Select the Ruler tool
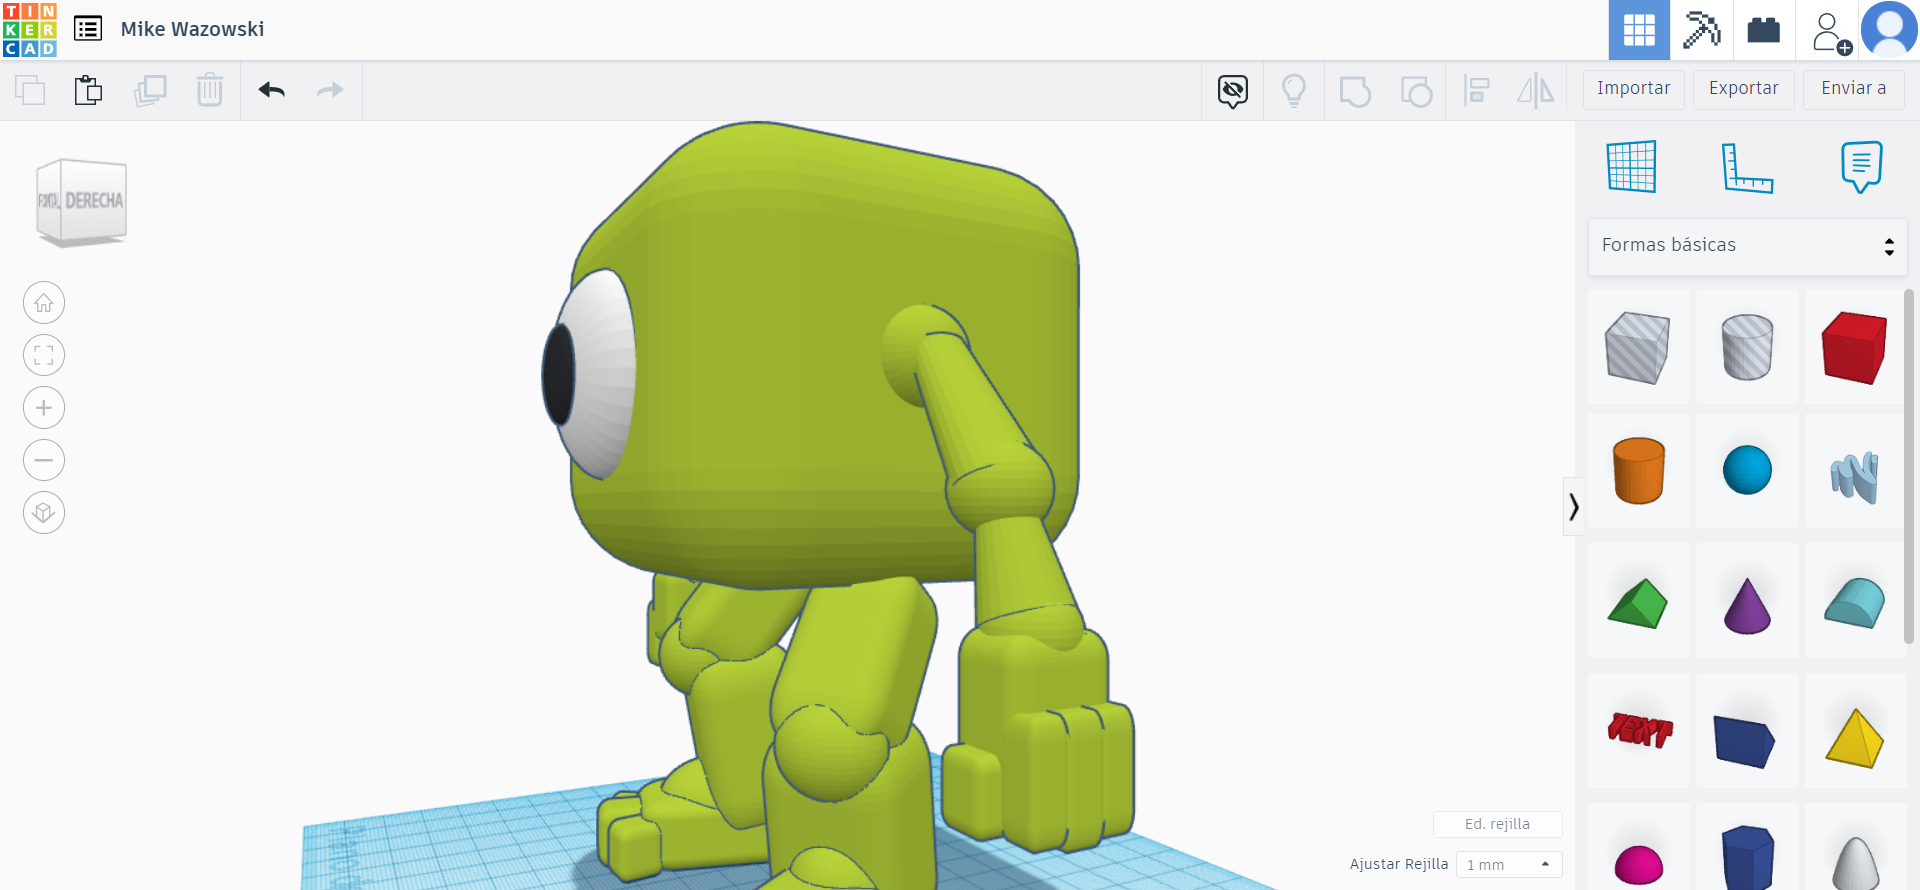This screenshot has height=890, width=1920. click(1747, 166)
